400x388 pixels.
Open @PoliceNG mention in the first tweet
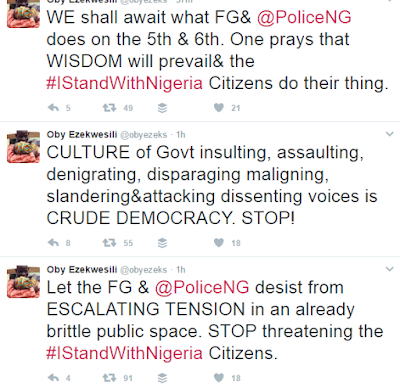[304, 17]
